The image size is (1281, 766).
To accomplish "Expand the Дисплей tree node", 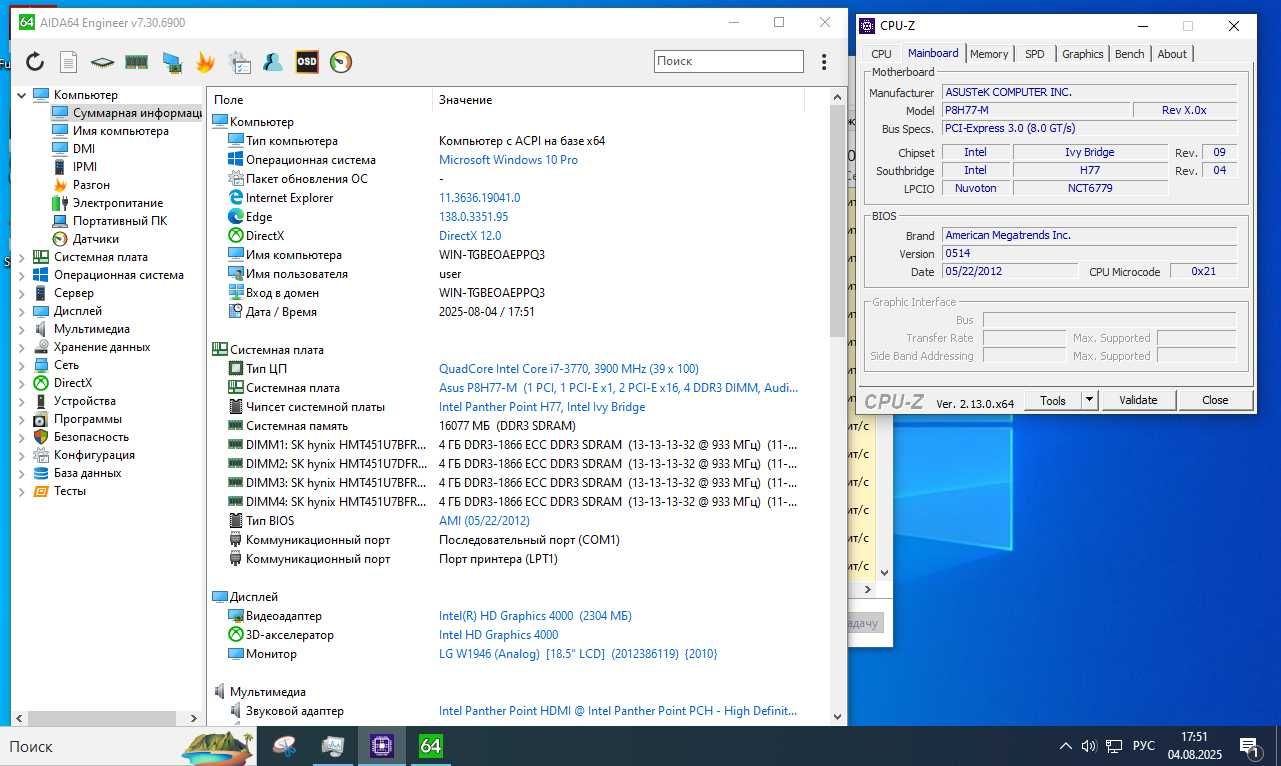I will 22,311.
